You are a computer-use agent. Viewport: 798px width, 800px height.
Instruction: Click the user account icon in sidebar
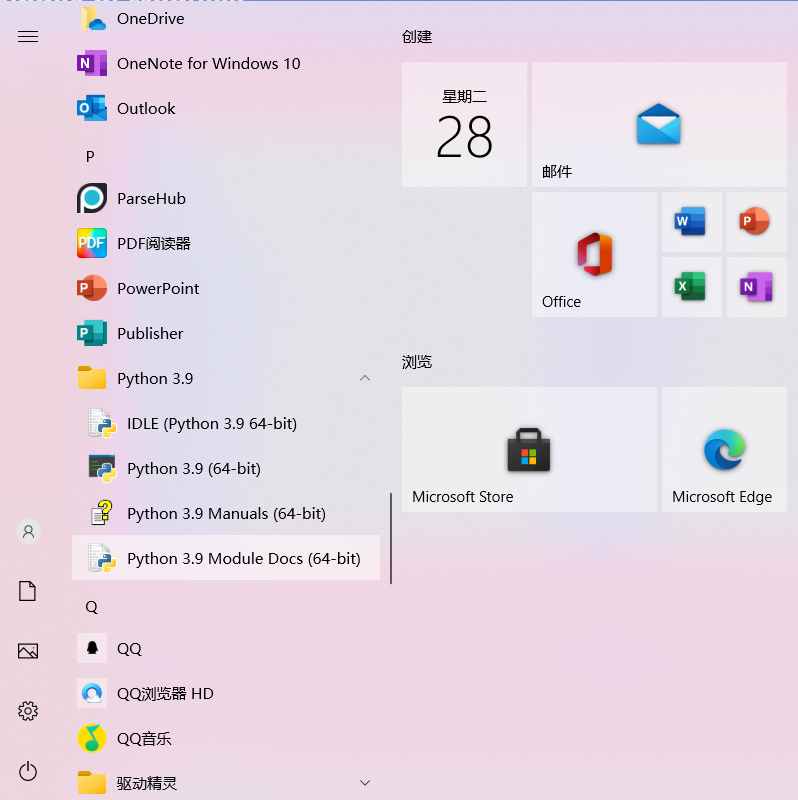[x=29, y=532]
